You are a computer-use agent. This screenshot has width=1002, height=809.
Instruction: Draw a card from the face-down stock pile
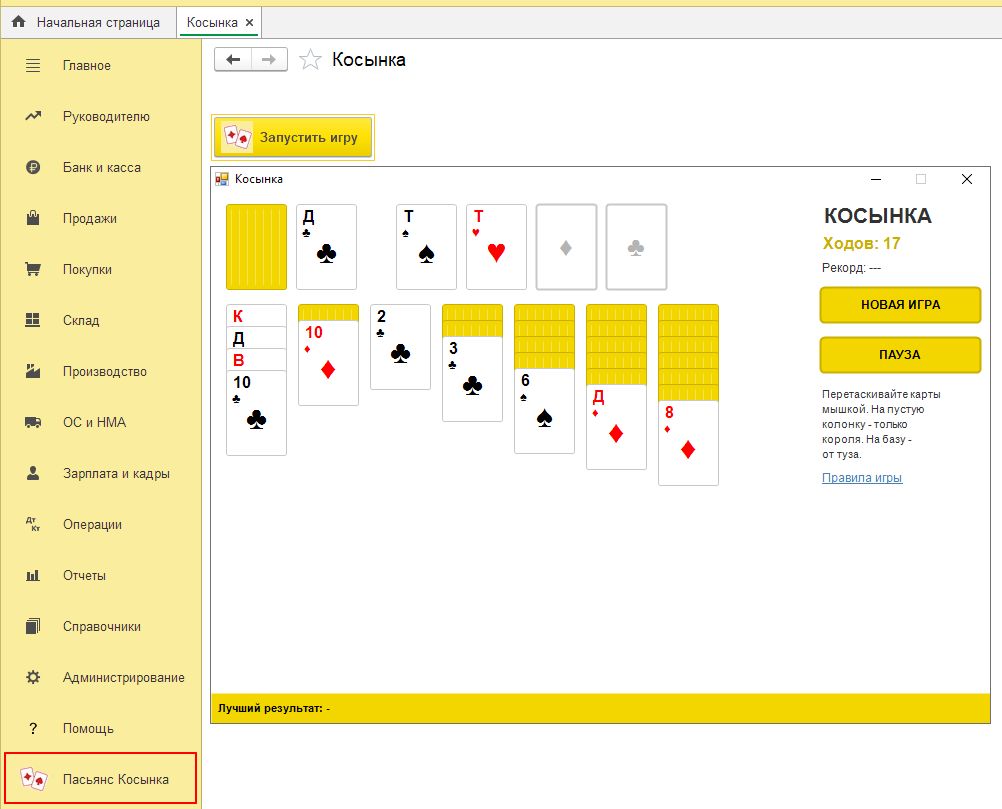[x=256, y=247]
